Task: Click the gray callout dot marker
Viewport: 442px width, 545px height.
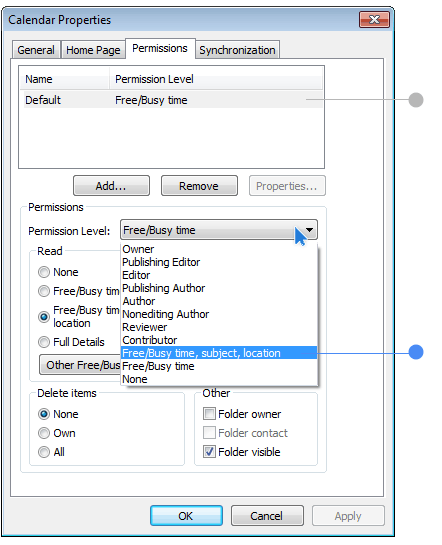Action: 416,100
